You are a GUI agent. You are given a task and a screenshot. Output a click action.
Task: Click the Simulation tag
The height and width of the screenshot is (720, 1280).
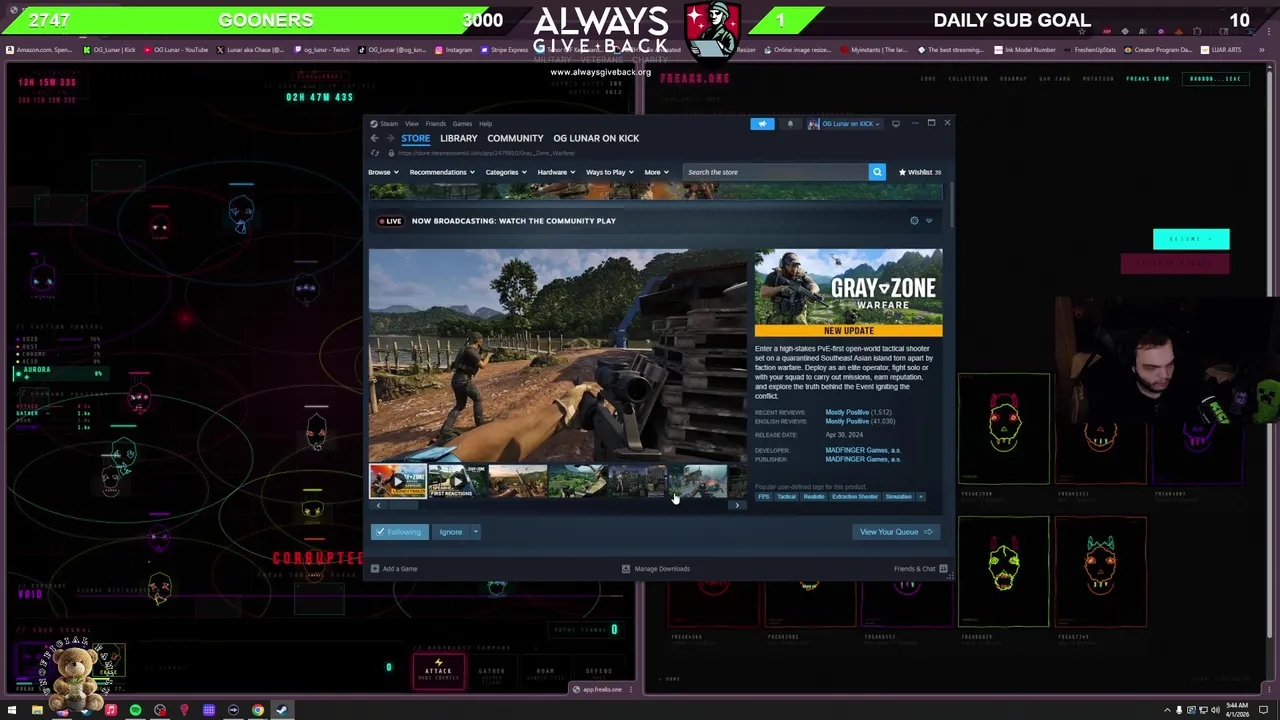[898, 497]
